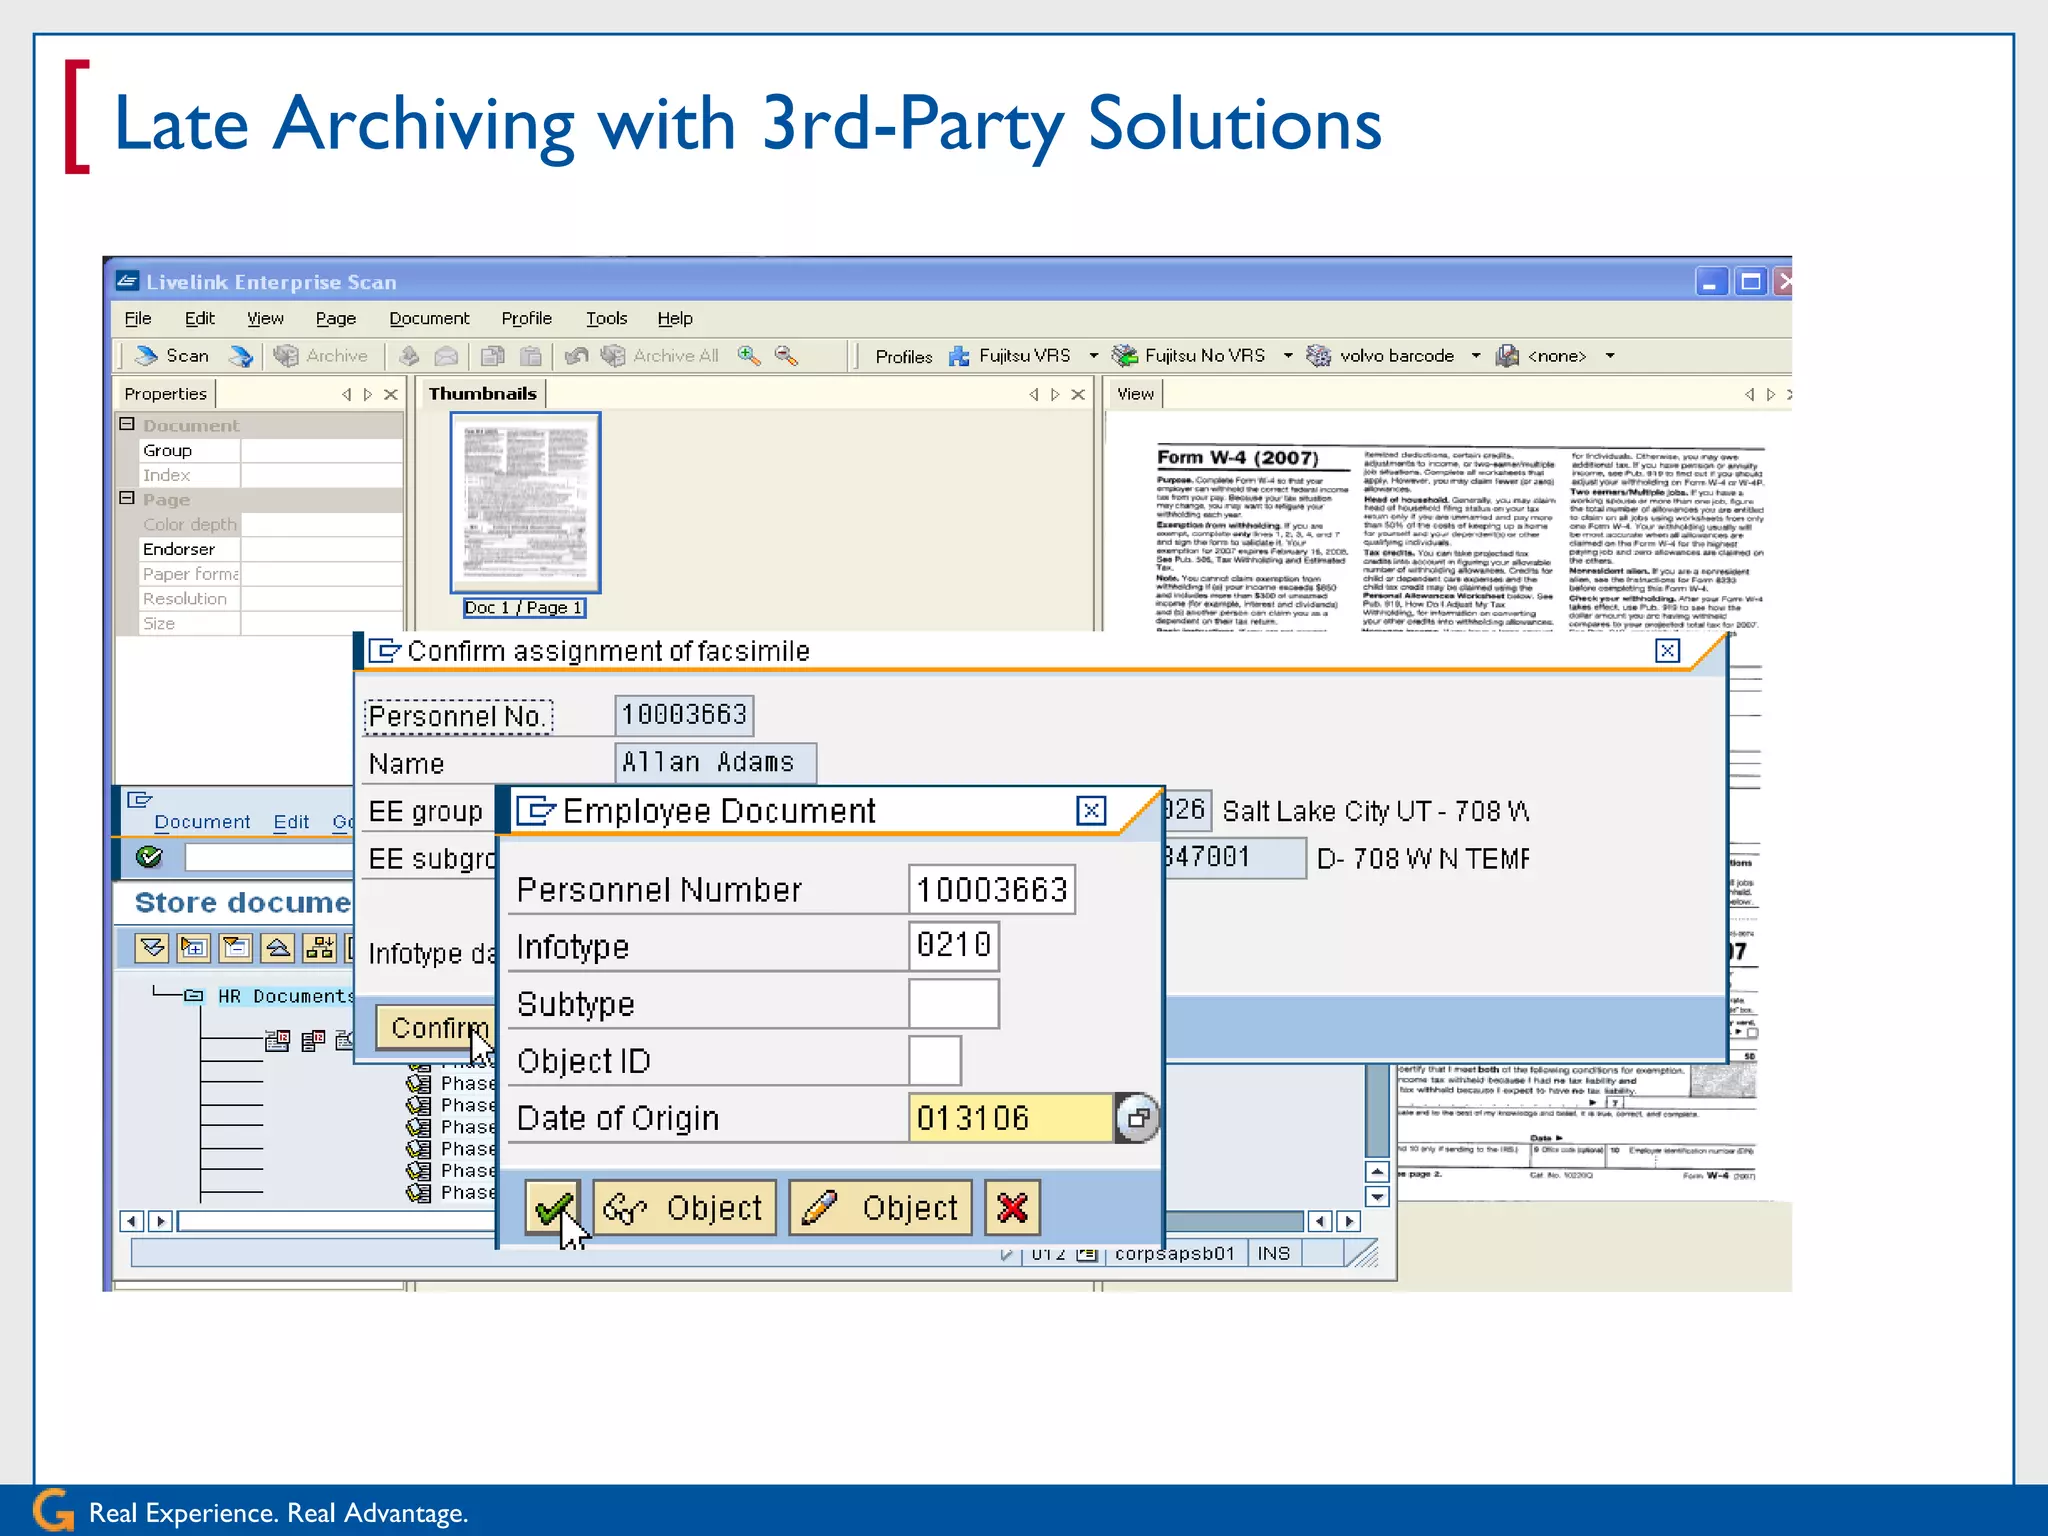The image size is (2048, 1536).
Task: Click the collapse subtree minus icon
Action: point(236,948)
